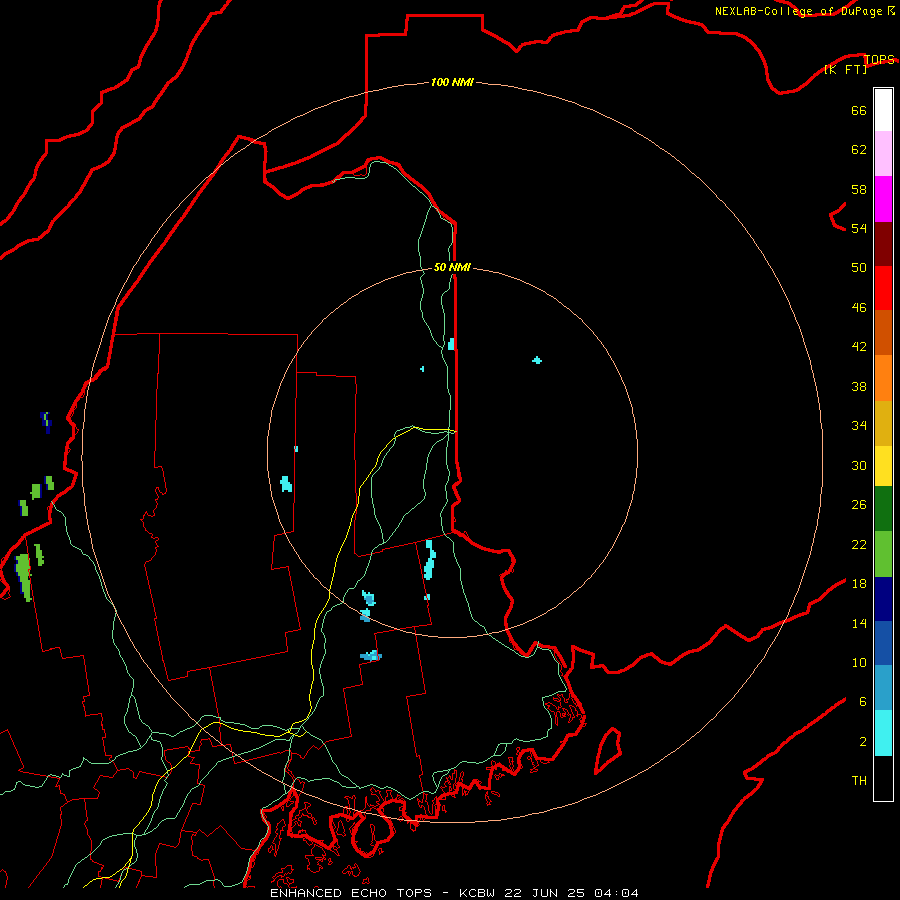Screen dimensions: 900x900
Task: Click the legend value 38
Action: point(859,386)
